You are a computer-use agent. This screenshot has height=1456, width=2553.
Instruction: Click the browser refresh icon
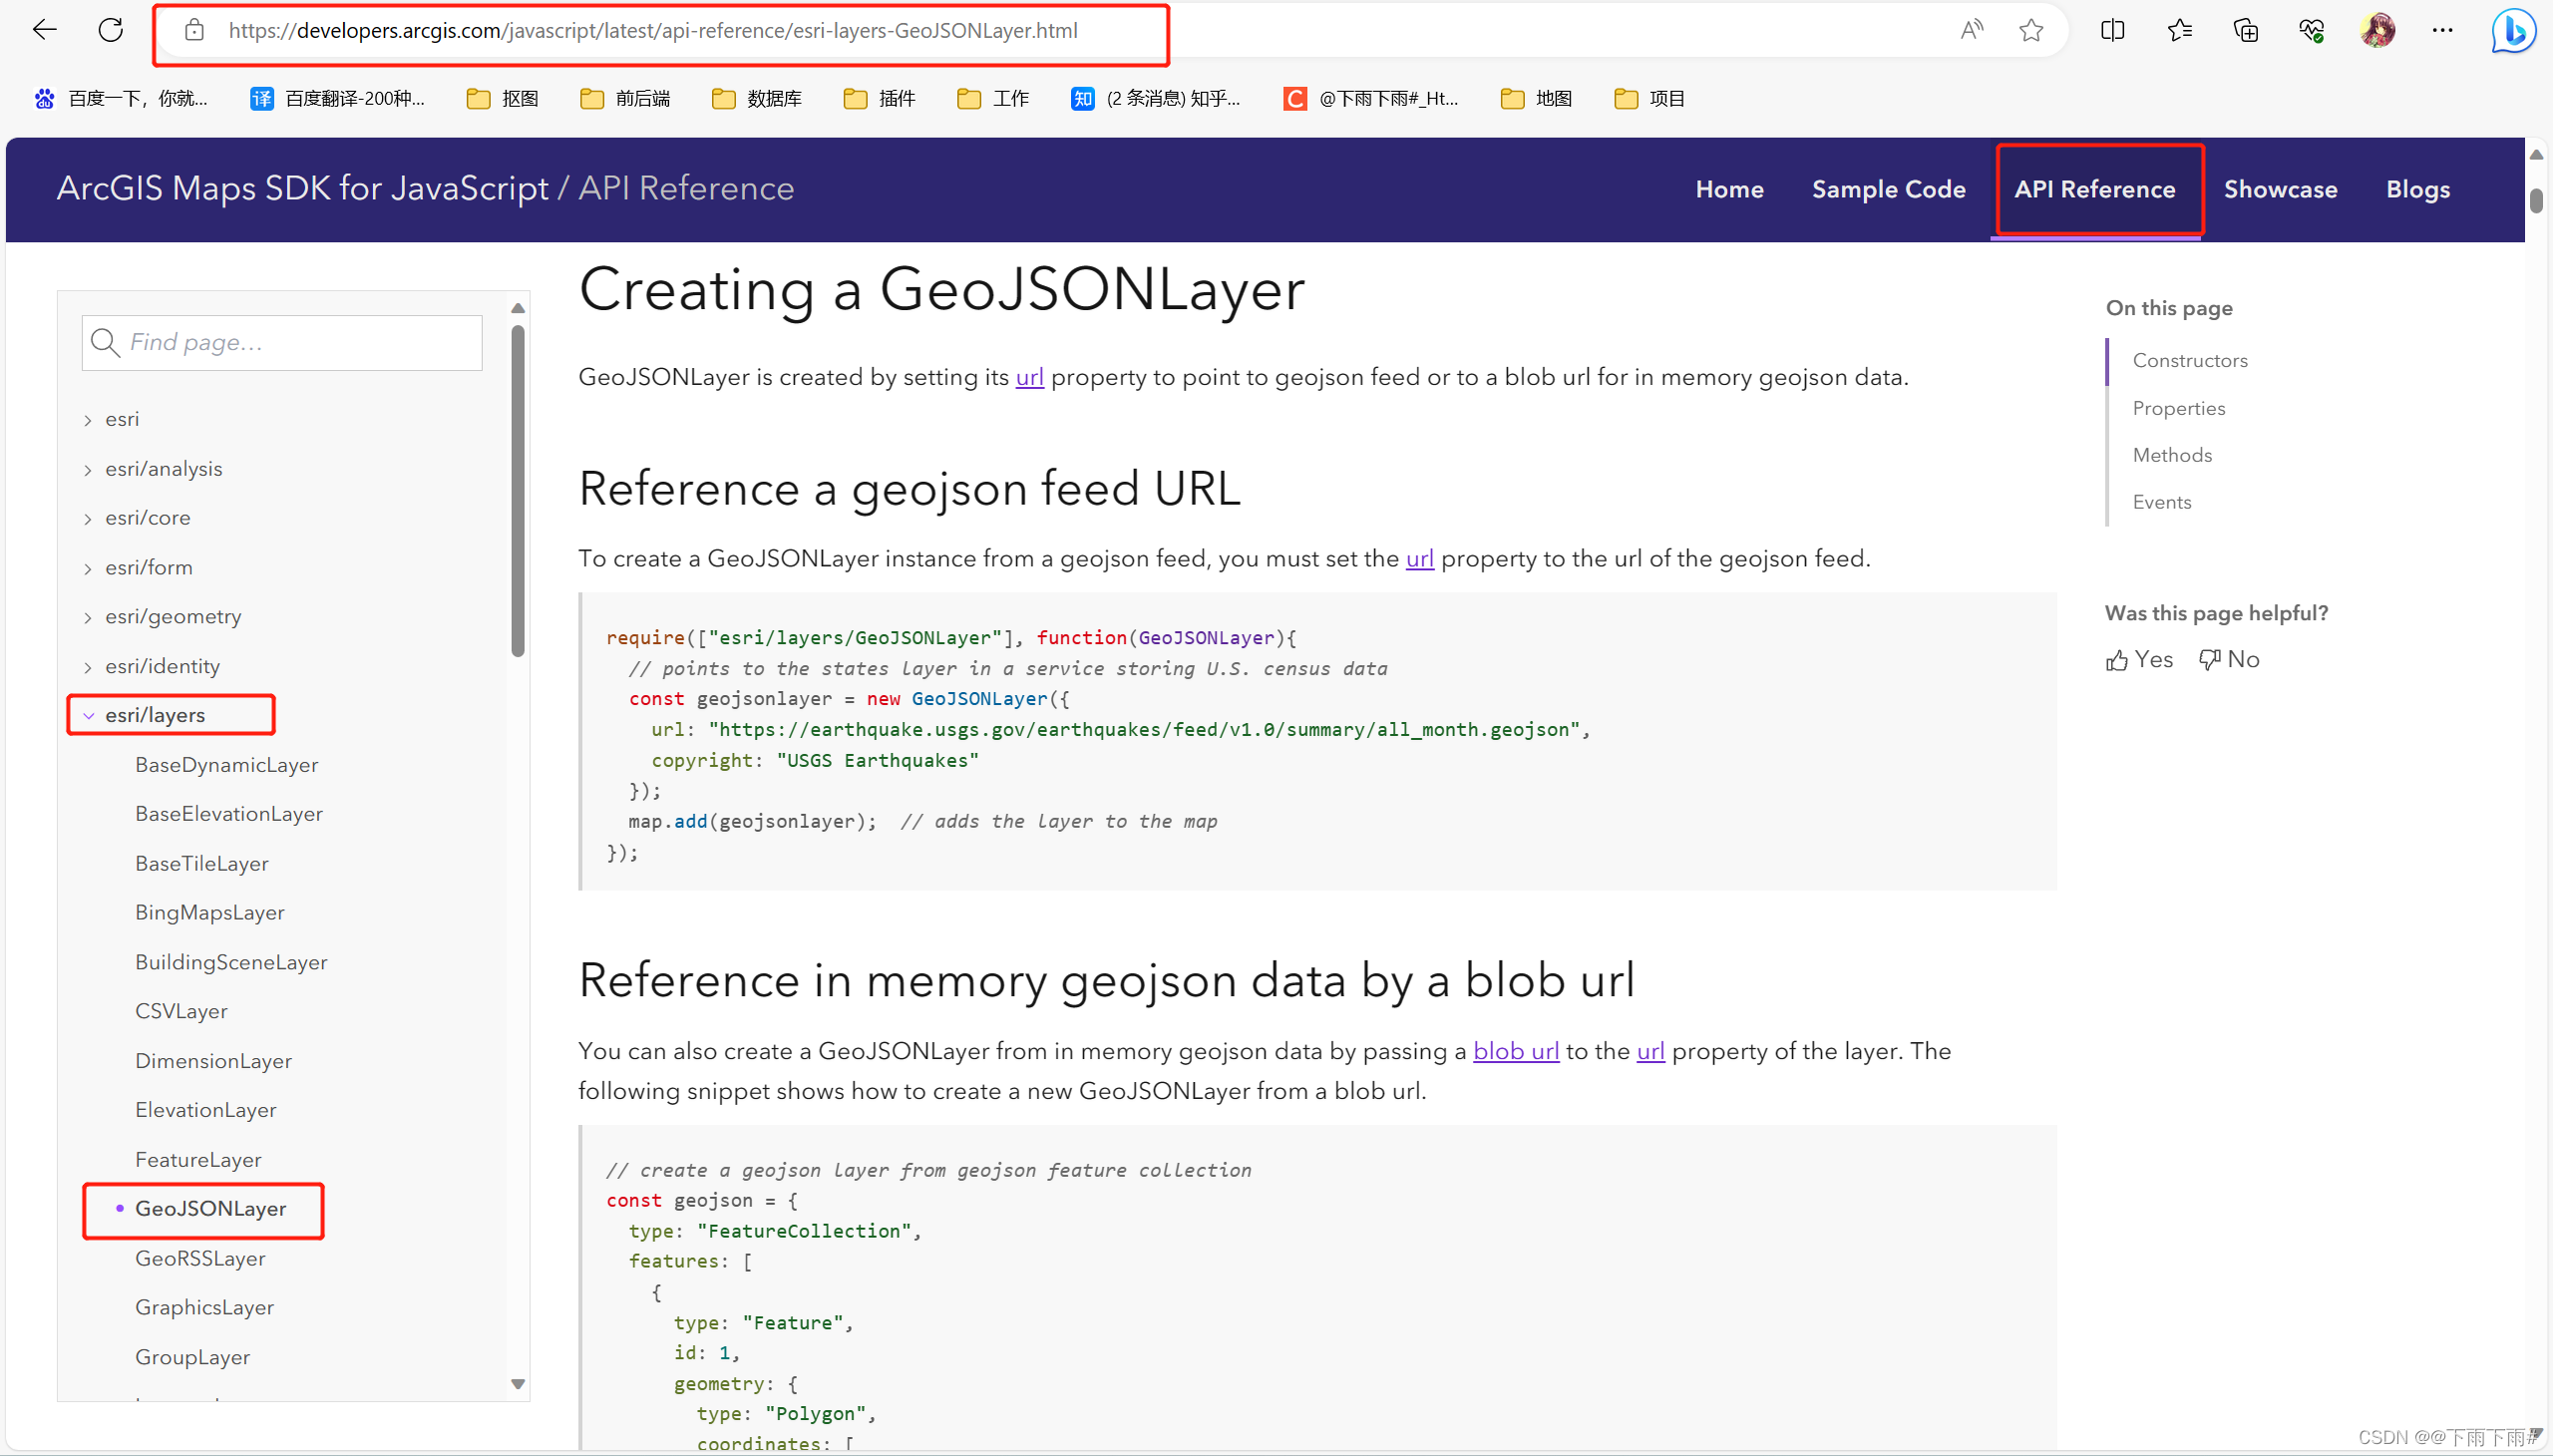(x=109, y=32)
